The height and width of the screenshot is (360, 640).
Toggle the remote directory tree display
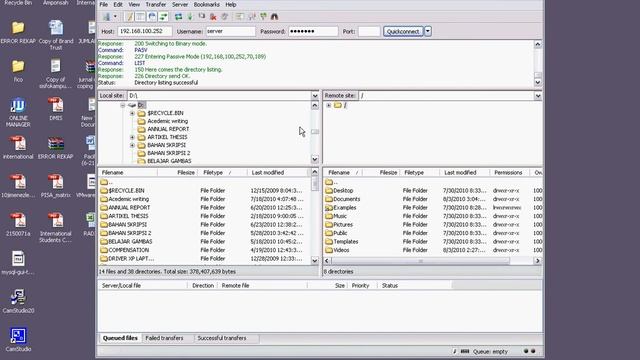(x=152, y=17)
